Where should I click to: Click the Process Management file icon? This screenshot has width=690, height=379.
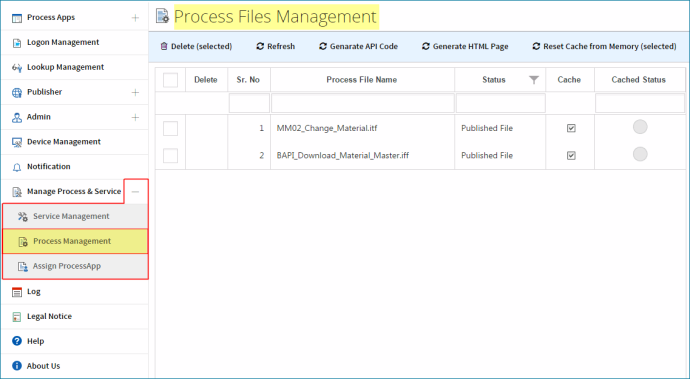click(23, 242)
